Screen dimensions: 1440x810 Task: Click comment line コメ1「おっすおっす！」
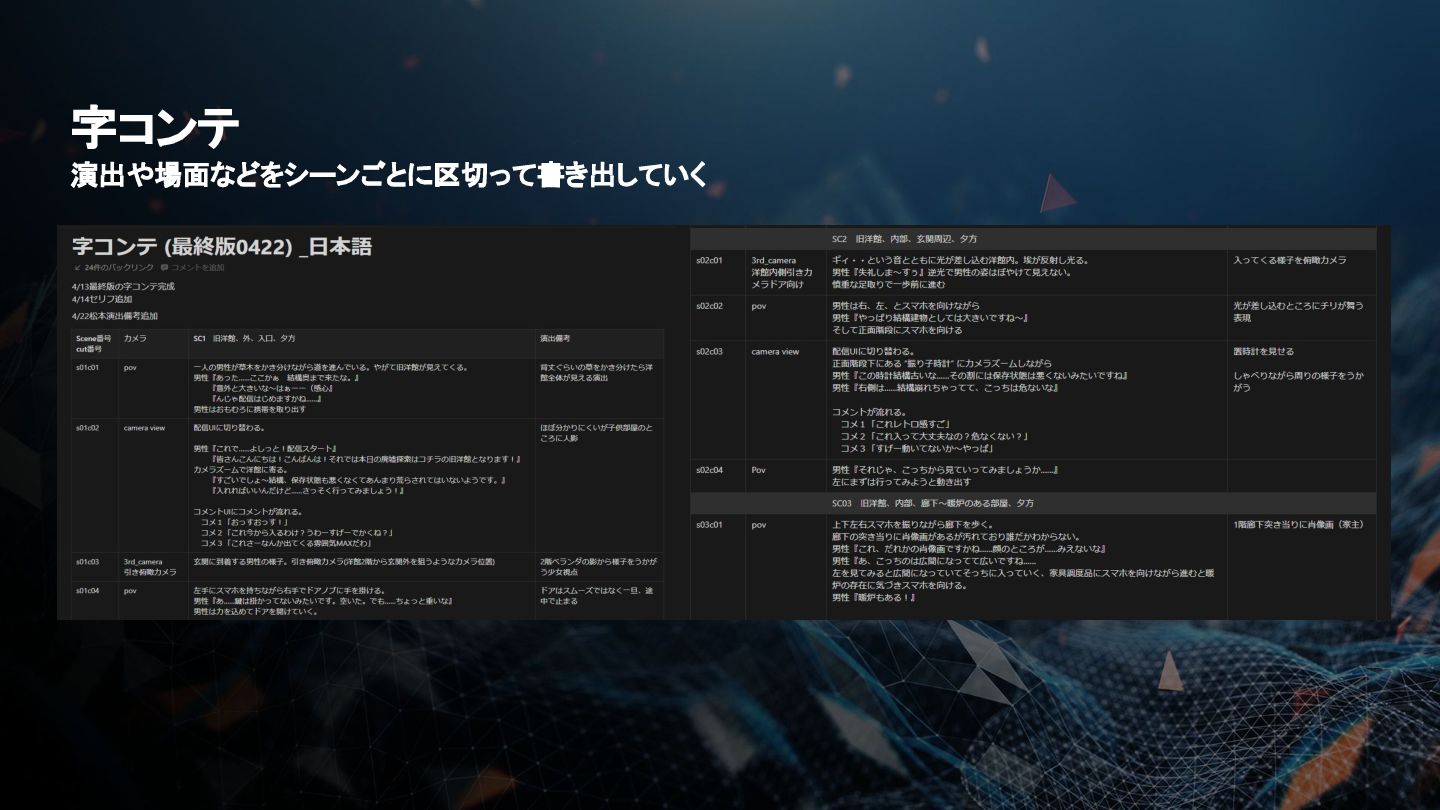[x=245, y=522]
